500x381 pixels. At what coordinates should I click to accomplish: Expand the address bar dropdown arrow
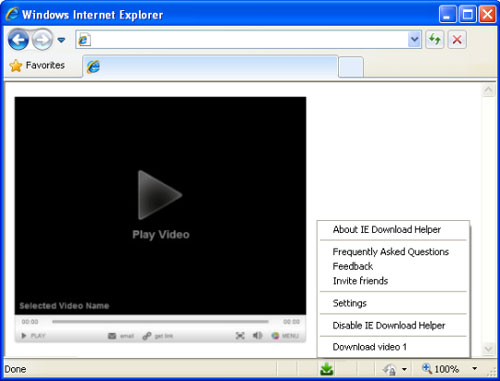(x=415, y=40)
